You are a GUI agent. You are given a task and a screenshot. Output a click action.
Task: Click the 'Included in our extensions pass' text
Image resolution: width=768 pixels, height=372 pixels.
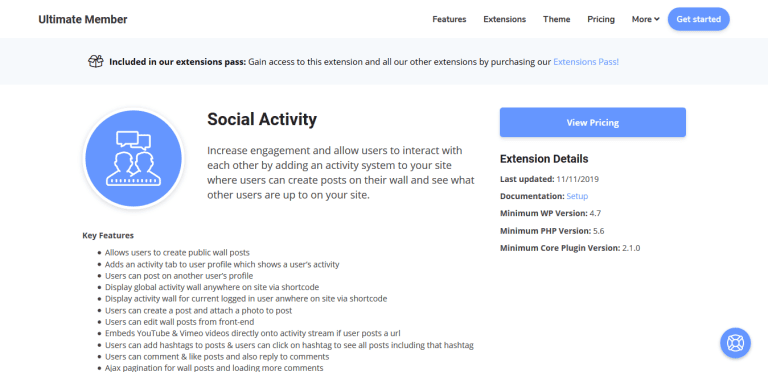pyautogui.click(x=177, y=62)
